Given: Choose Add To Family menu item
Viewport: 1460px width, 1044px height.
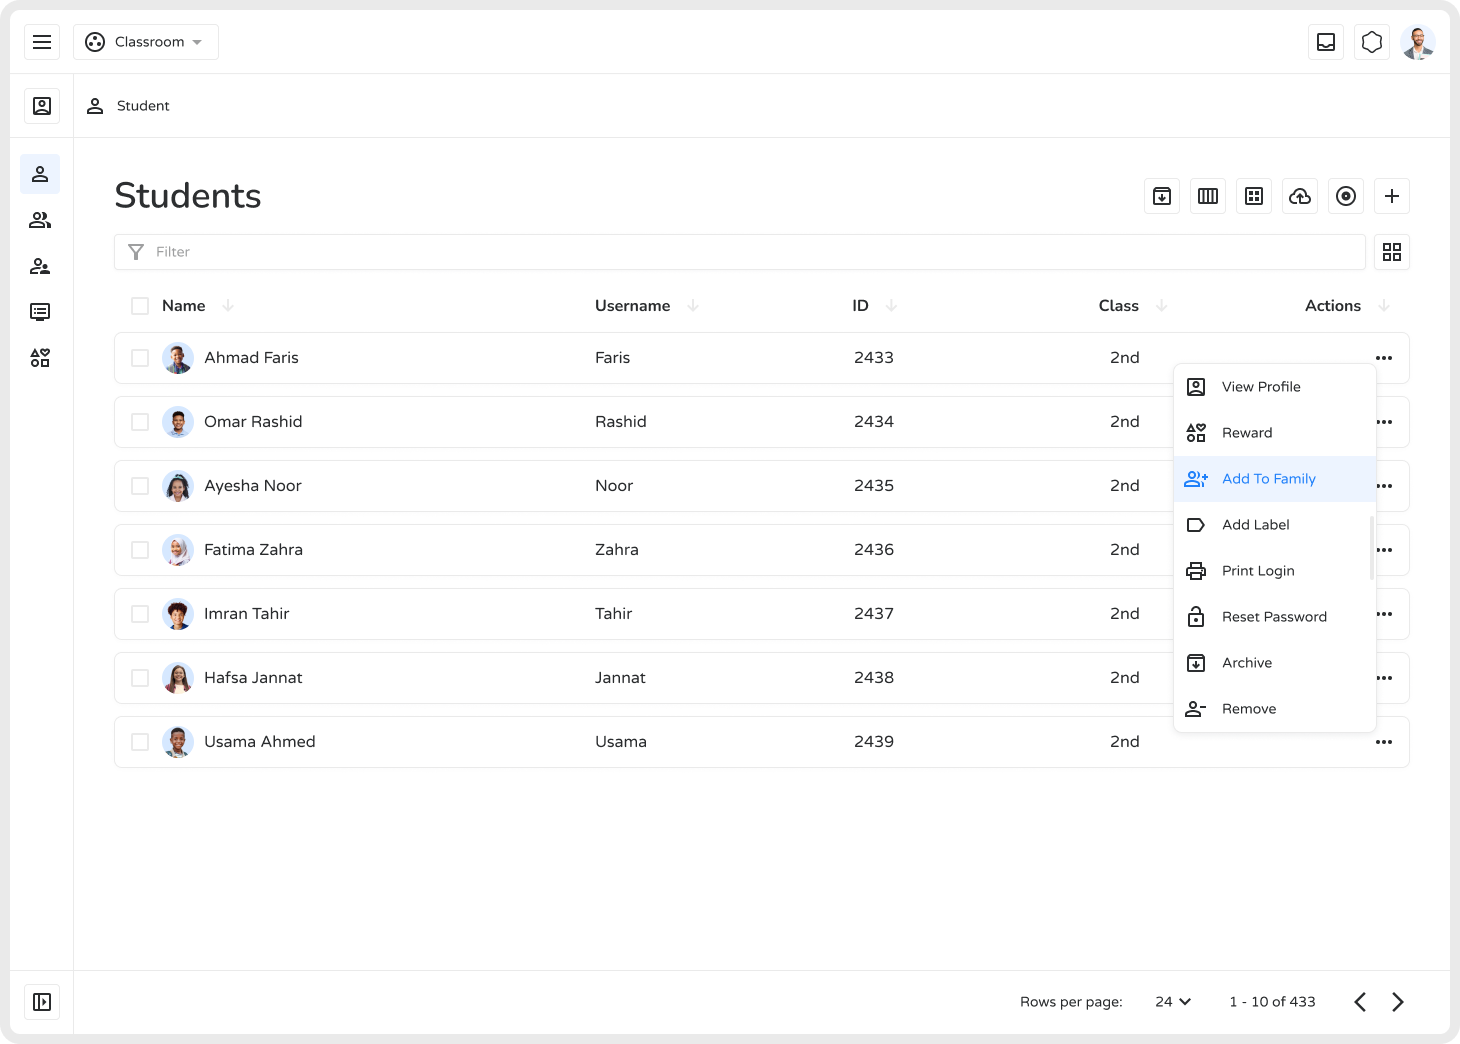Looking at the screenshot, I should pos(1268,479).
